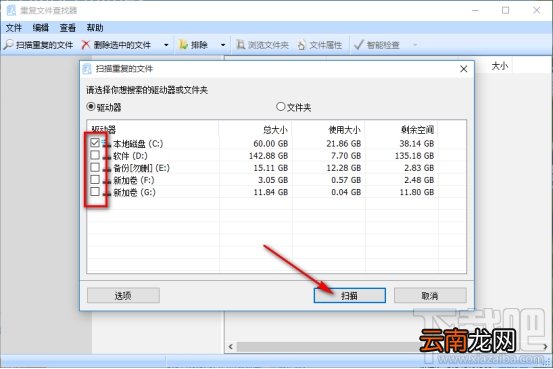Click the 11.80 GB free space cell

(x=417, y=192)
